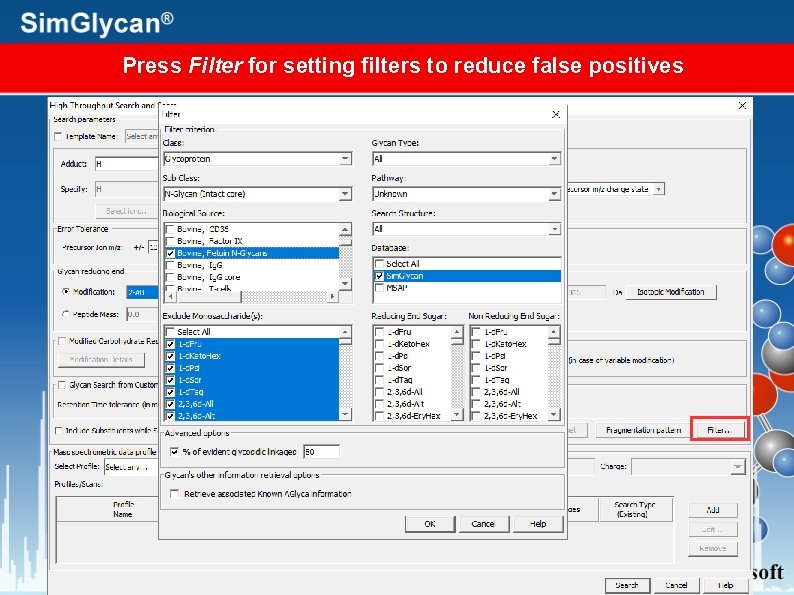Screen dimensions: 794x595
Task: Check Bovine, CD36 biological source
Action: (171, 229)
